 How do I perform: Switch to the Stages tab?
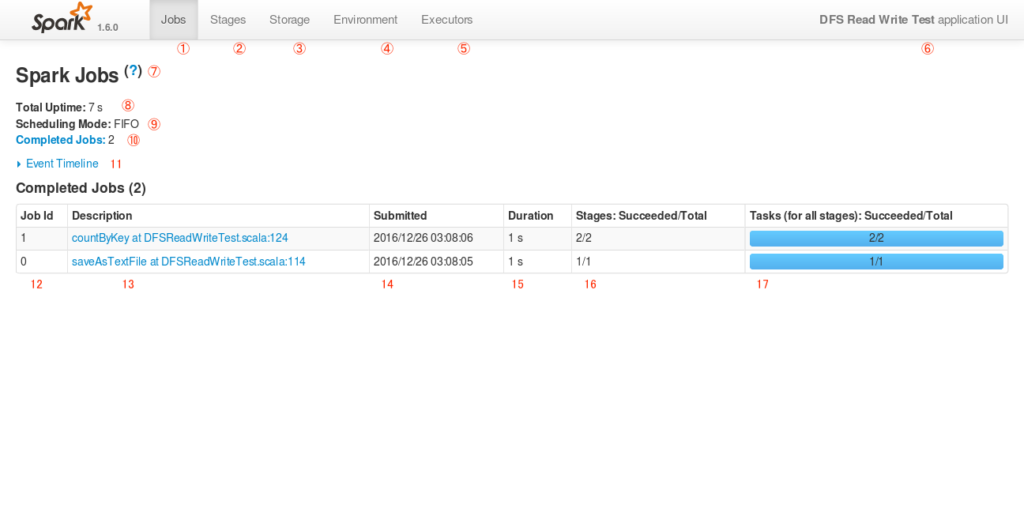pyautogui.click(x=228, y=20)
